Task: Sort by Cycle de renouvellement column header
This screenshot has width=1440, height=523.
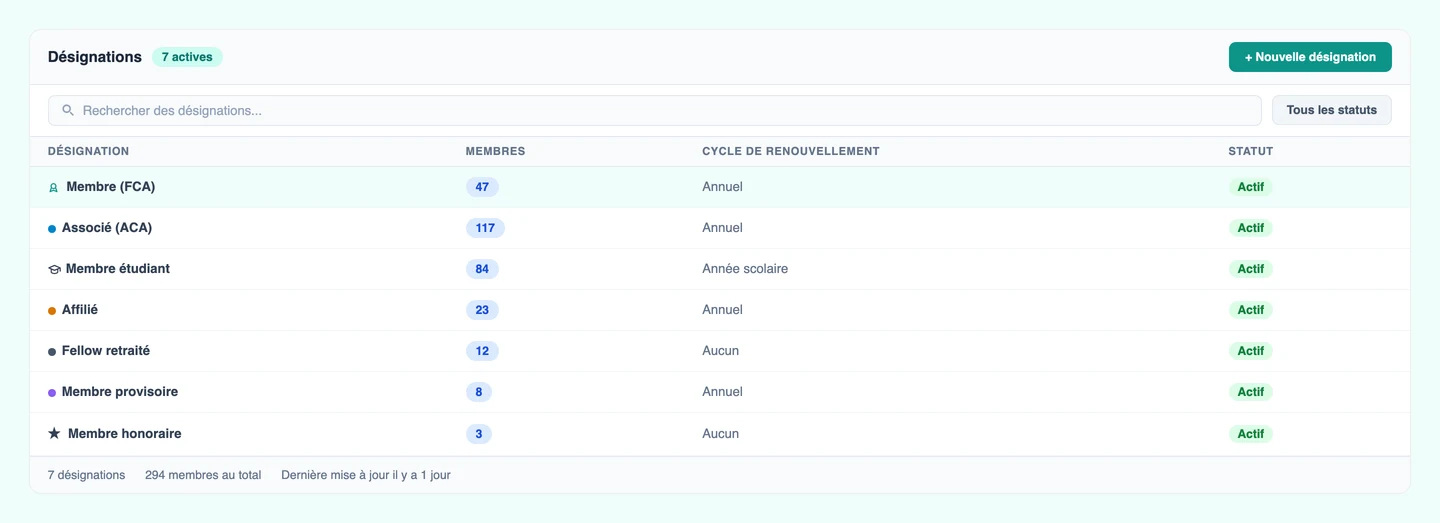Action: pyautogui.click(x=790, y=151)
